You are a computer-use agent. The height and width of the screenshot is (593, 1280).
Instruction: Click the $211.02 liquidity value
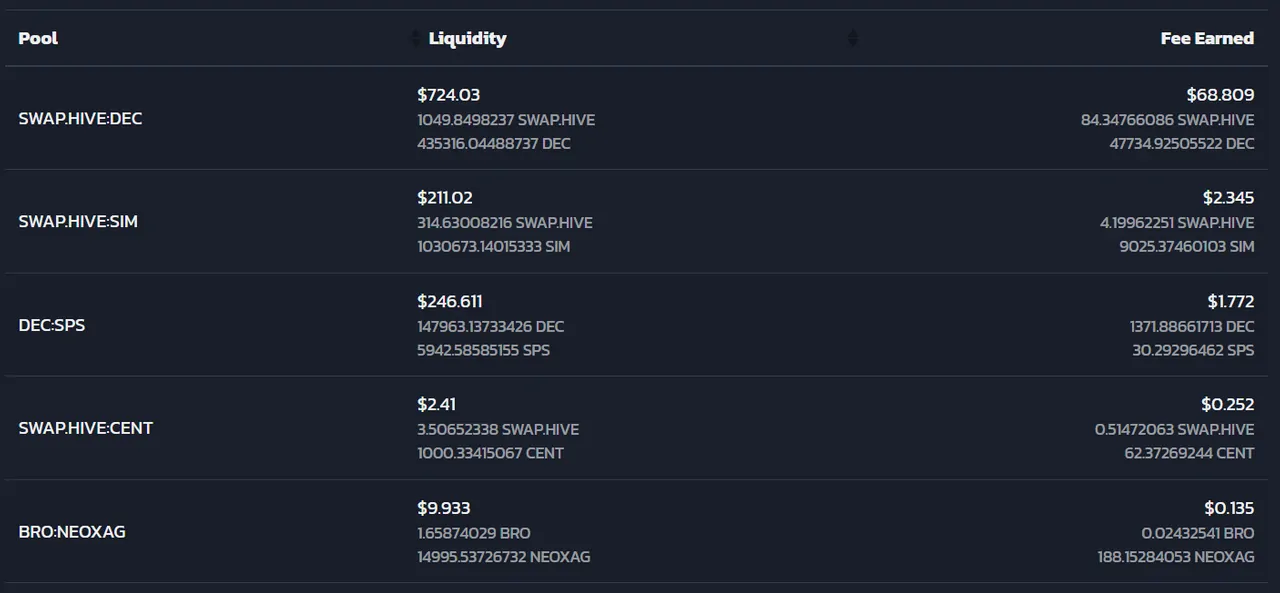pos(445,198)
